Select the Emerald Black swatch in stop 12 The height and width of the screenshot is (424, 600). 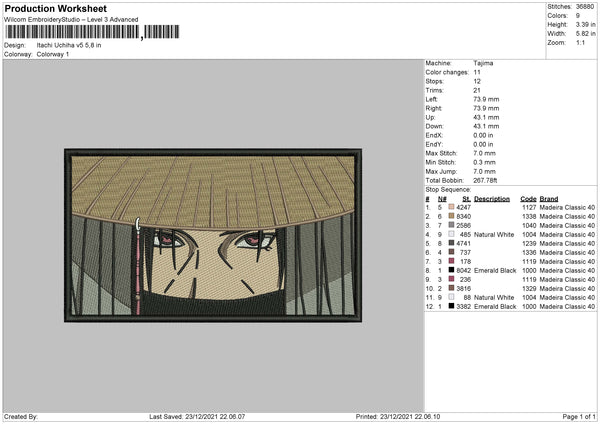point(452,306)
